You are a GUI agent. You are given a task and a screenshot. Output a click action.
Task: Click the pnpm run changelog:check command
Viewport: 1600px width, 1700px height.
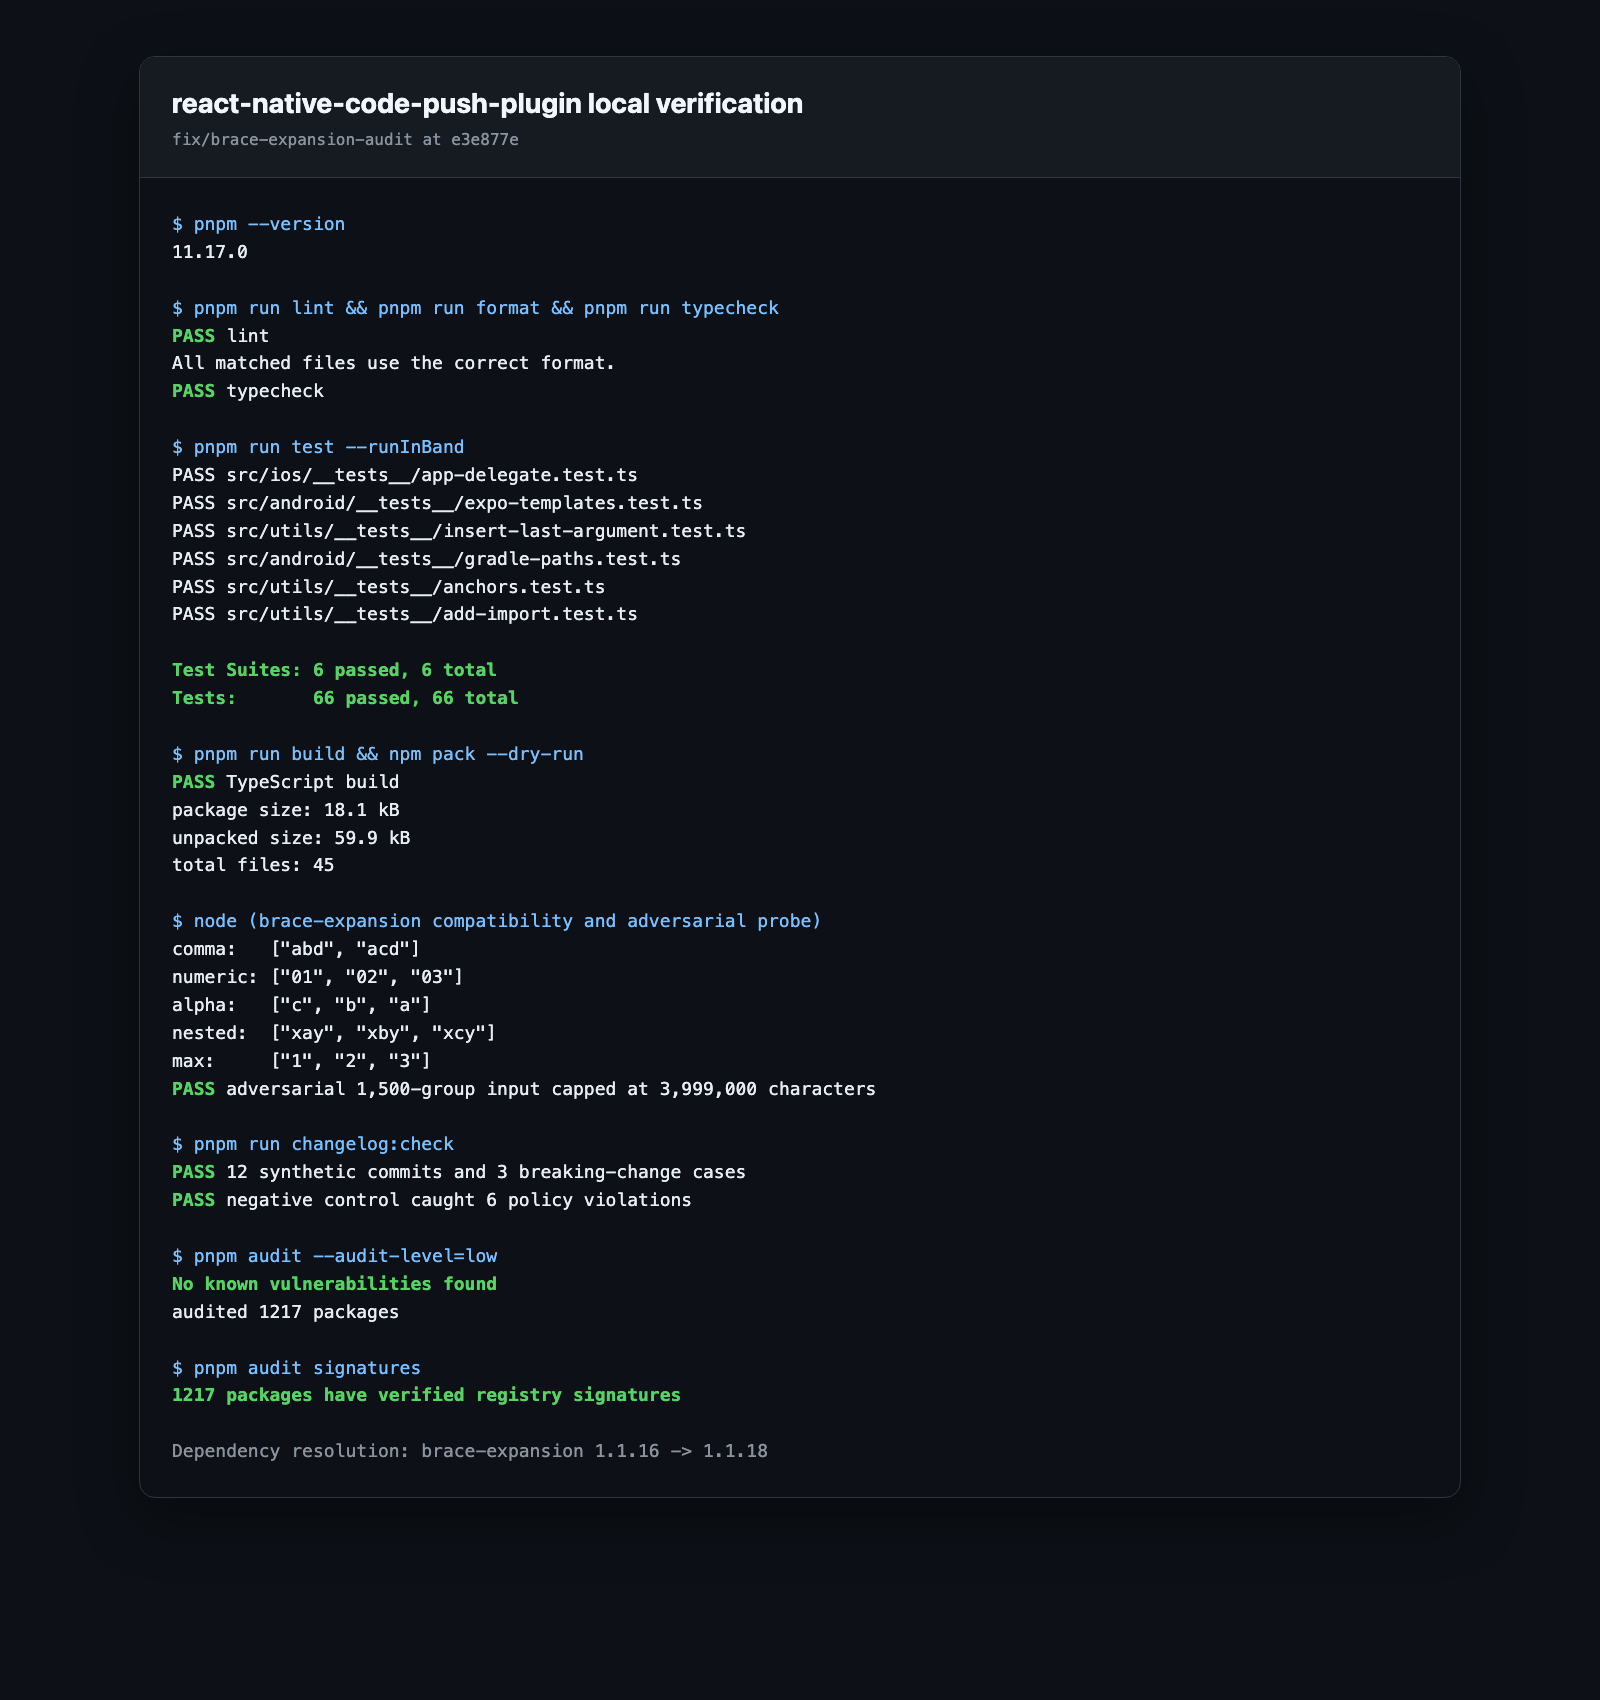click(313, 1144)
